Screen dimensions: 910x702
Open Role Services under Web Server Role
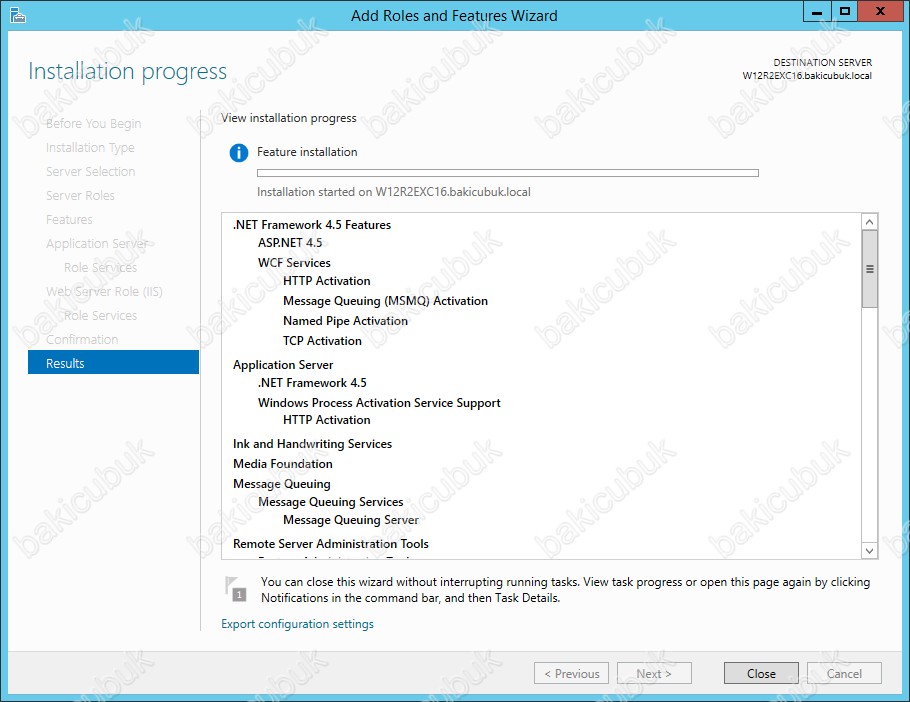pyautogui.click(x=100, y=316)
